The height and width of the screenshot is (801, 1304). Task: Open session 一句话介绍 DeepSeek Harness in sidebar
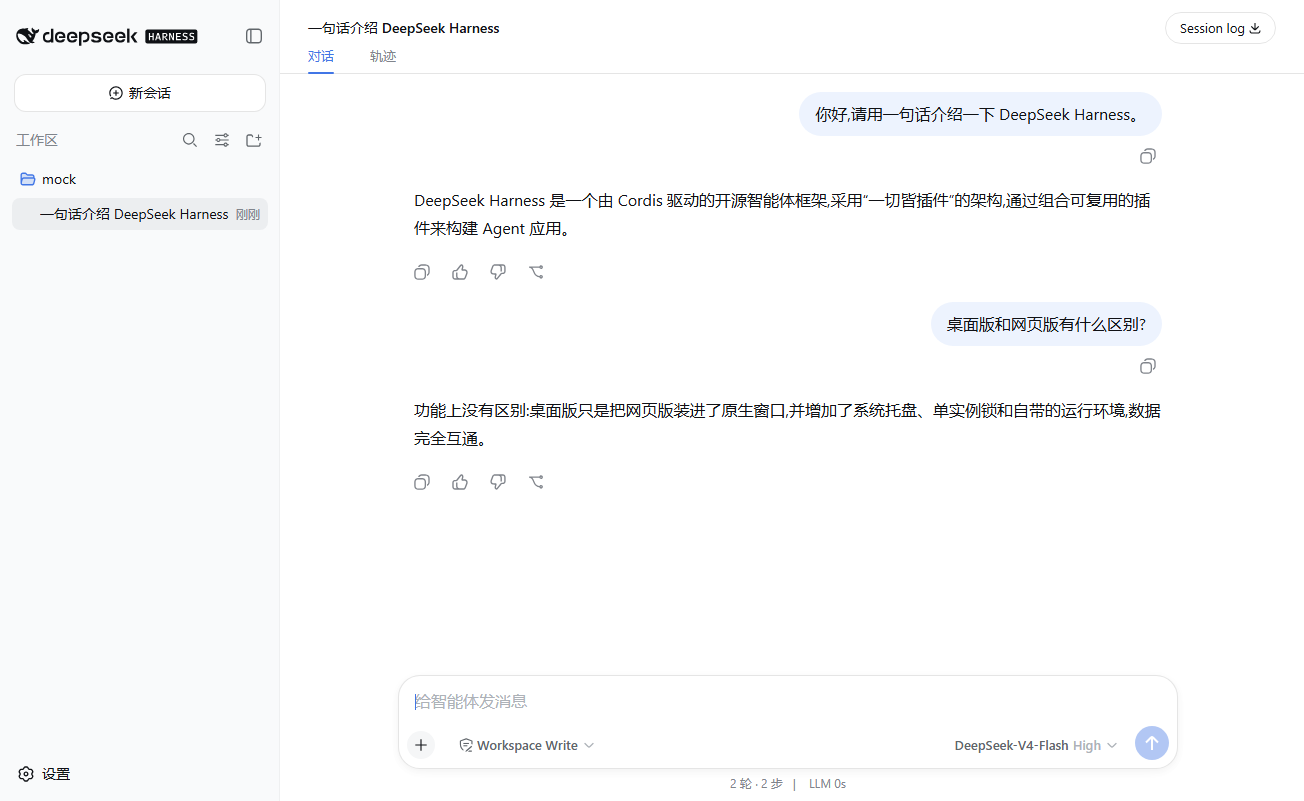[x=140, y=214]
